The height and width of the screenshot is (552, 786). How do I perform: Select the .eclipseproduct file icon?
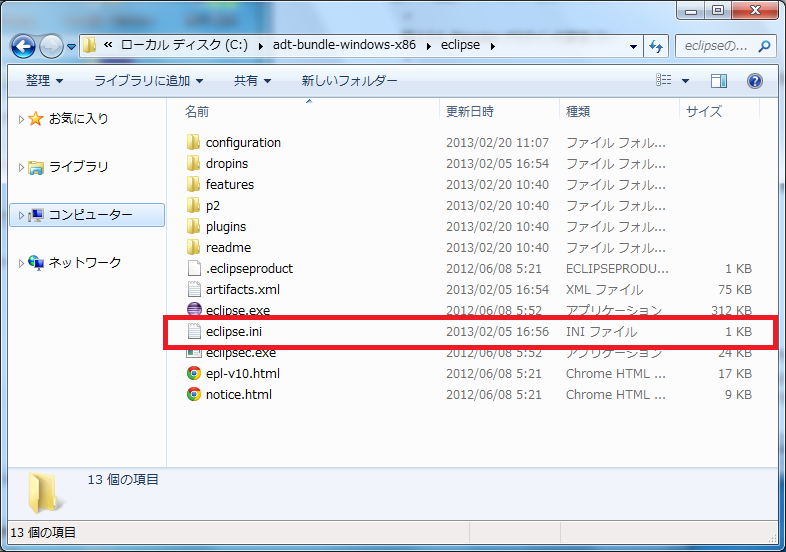[x=194, y=269]
